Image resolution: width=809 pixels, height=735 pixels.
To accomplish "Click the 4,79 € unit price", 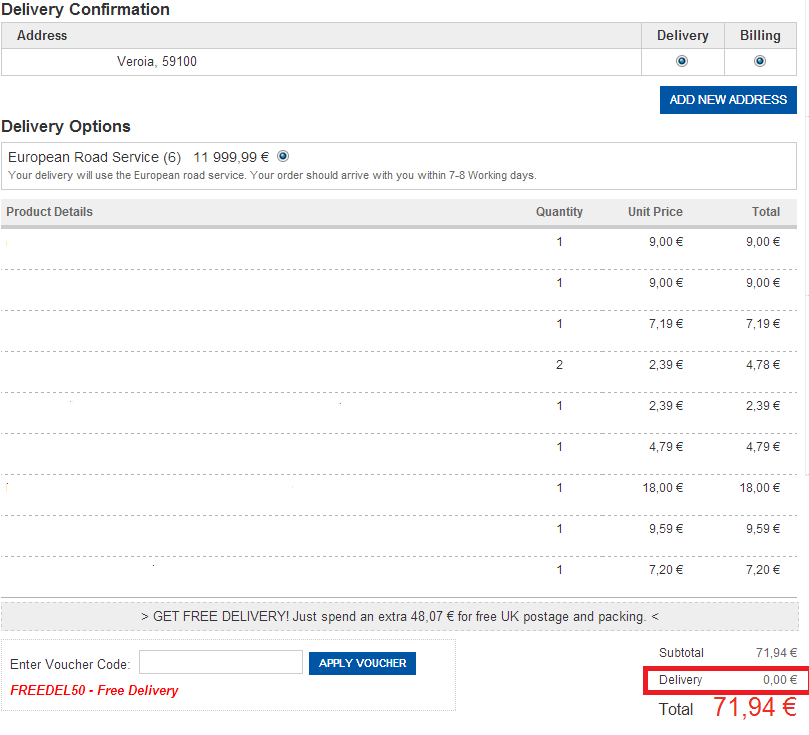I will point(666,447).
